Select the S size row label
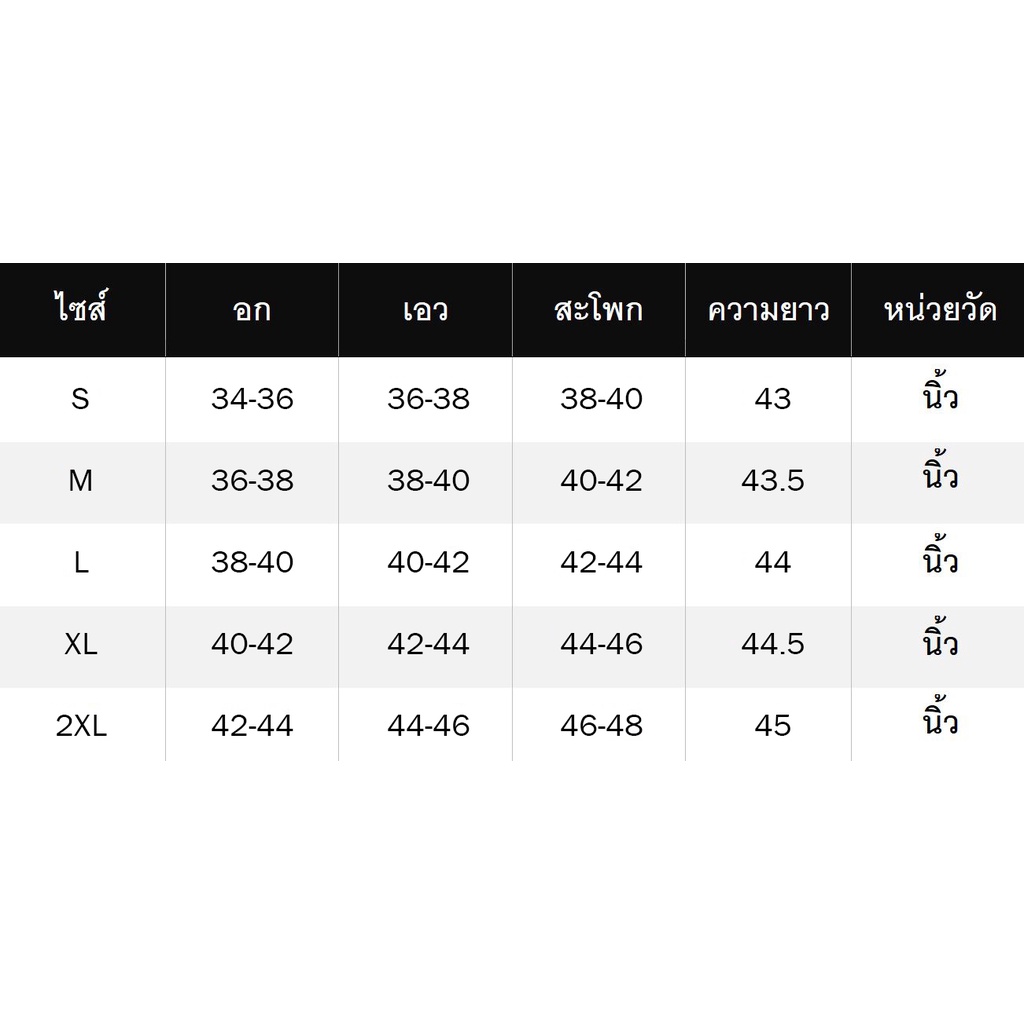Viewport: 1024px width, 1024px height. point(80,399)
